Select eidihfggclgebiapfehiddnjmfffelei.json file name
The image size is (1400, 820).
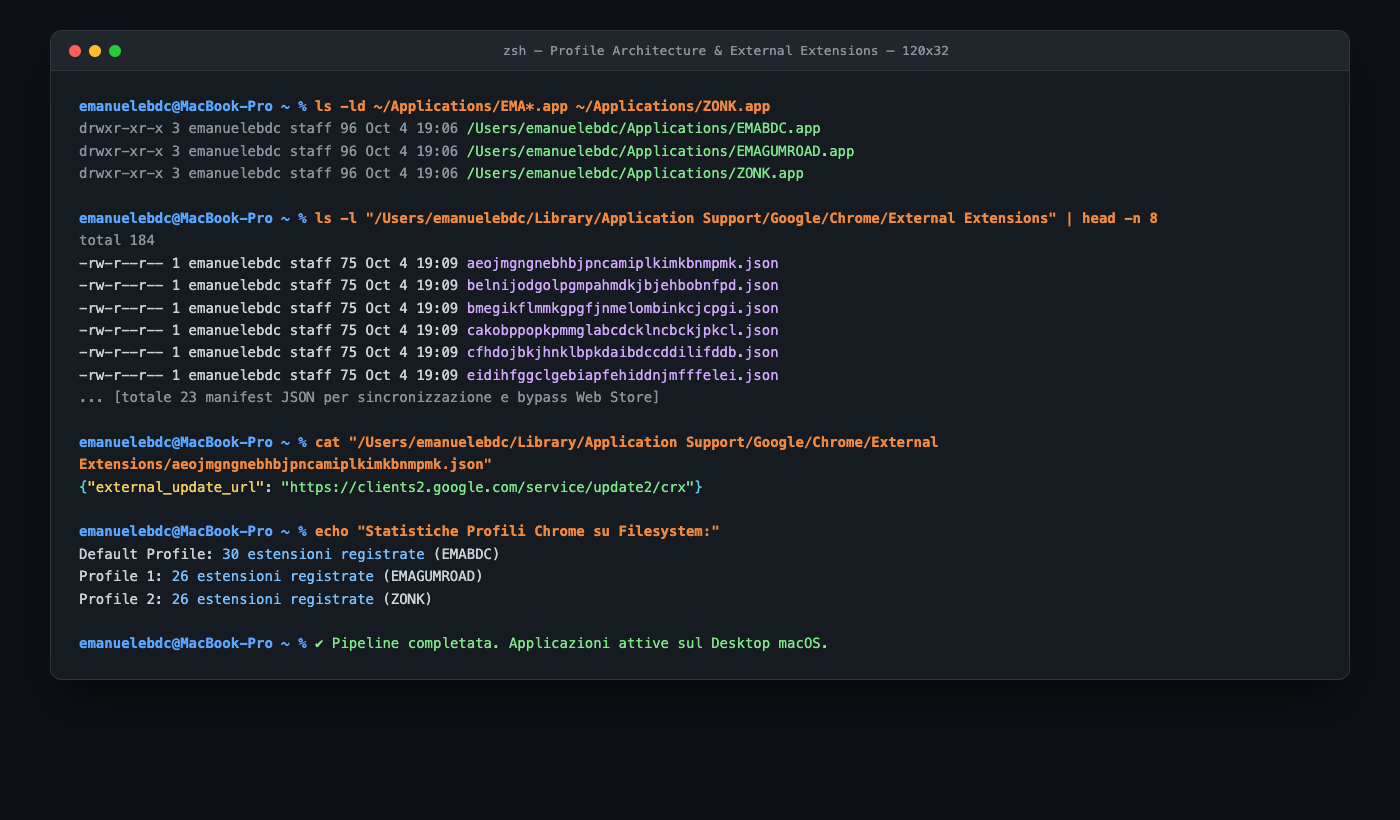click(x=622, y=375)
